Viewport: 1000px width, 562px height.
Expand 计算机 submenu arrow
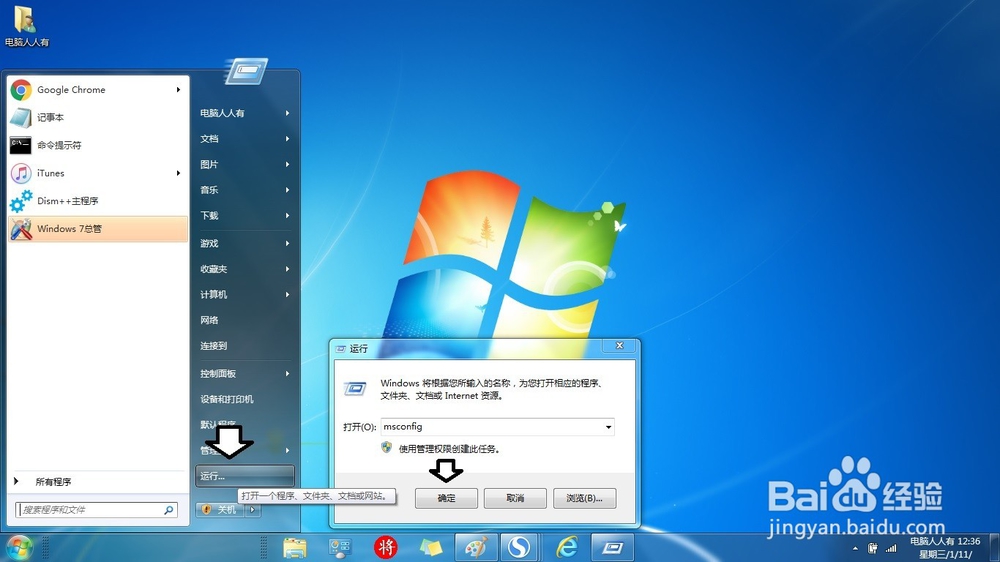[288, 294]
